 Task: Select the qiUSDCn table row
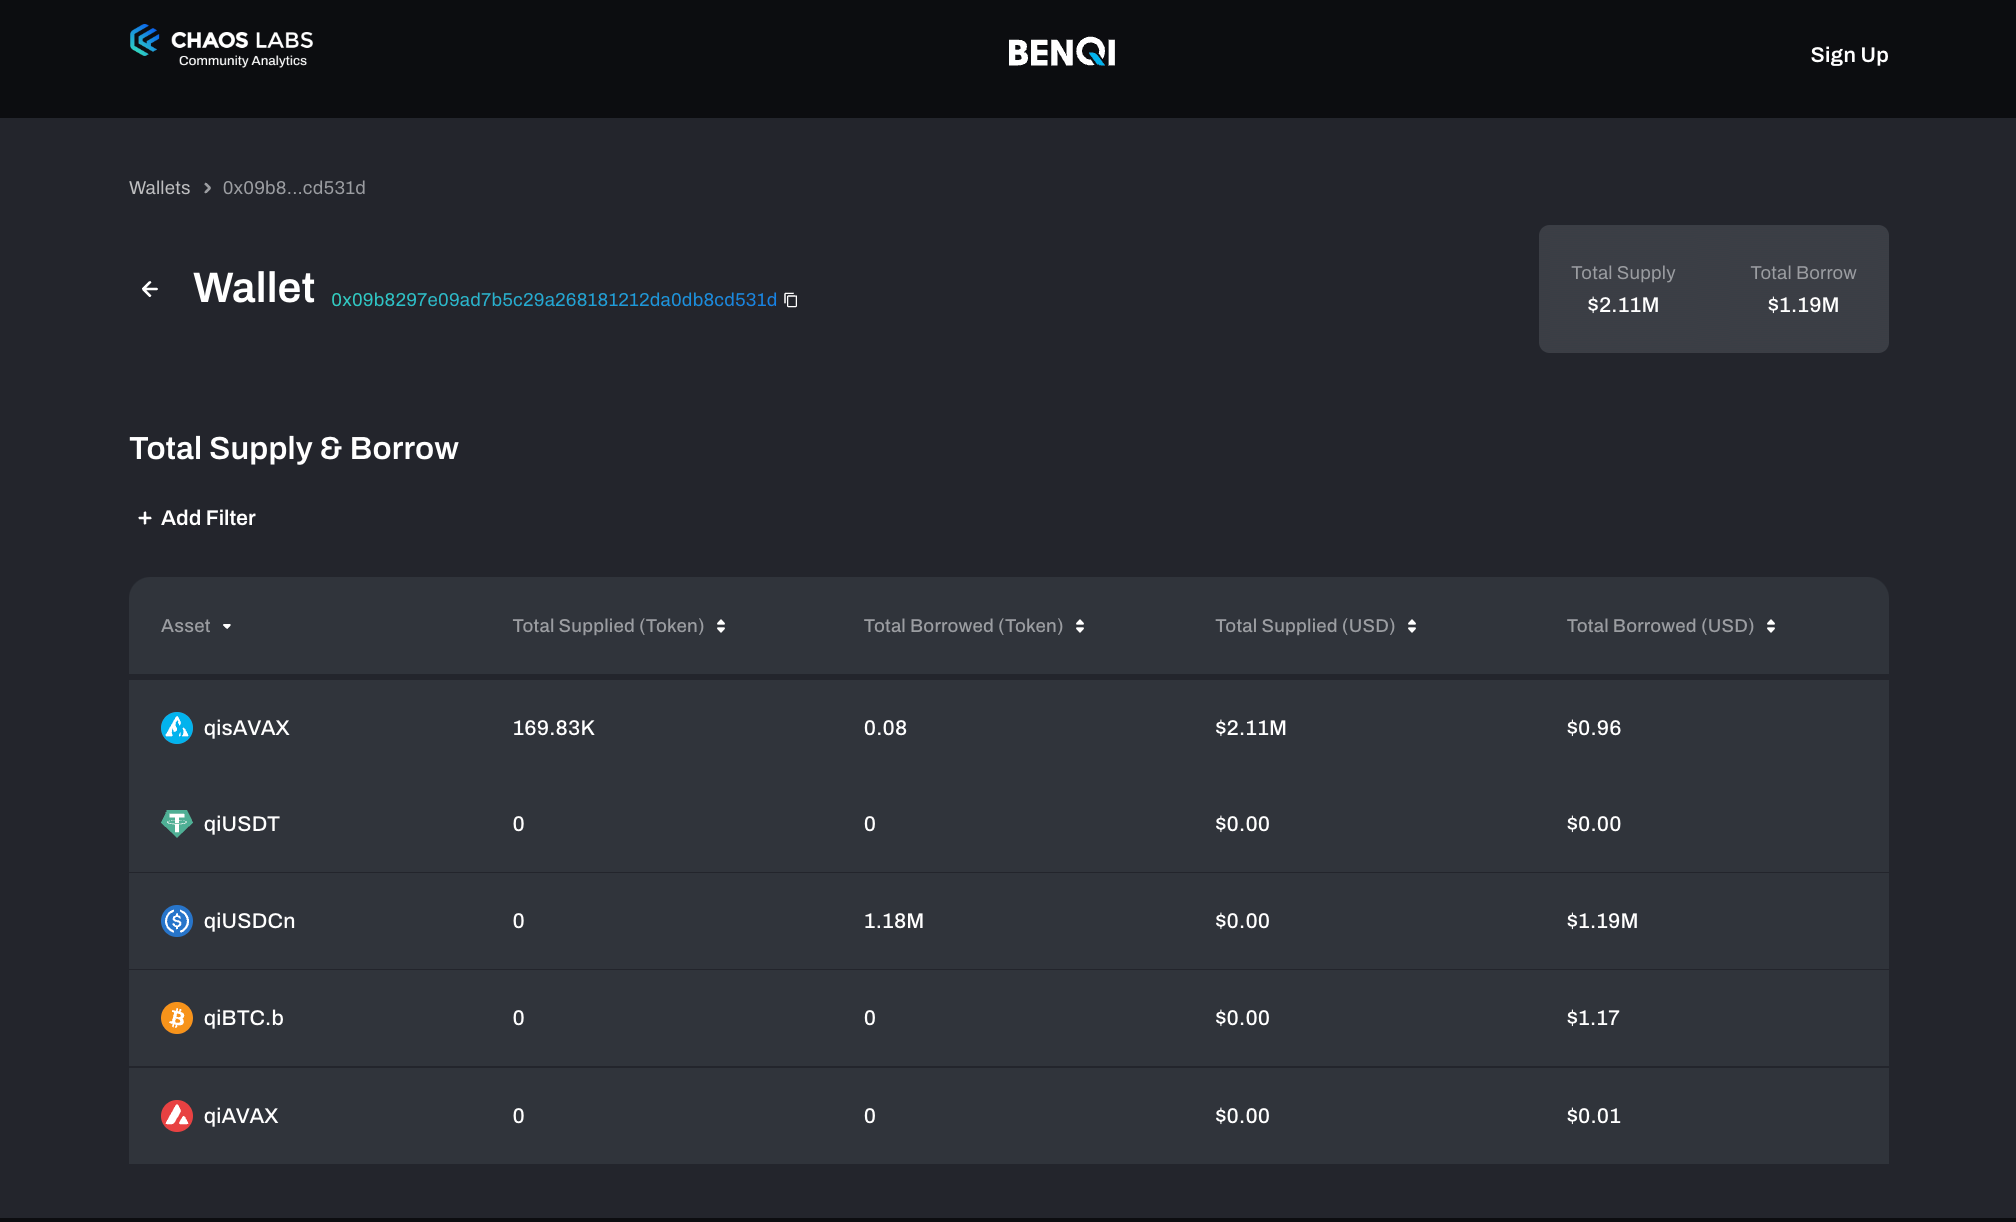(x=1008, y=921)
